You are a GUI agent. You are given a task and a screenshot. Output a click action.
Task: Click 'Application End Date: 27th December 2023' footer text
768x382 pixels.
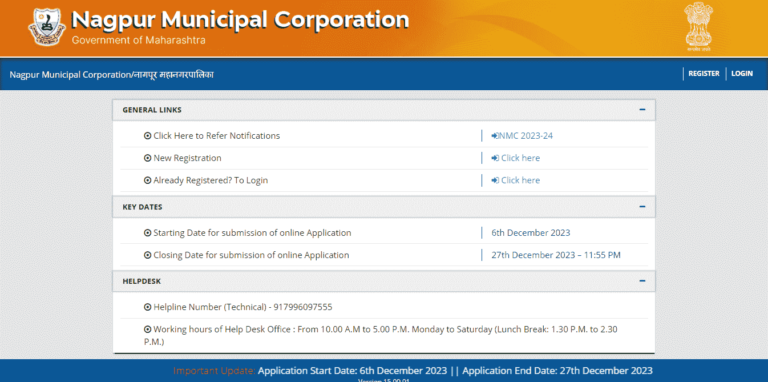pos(557,371)
